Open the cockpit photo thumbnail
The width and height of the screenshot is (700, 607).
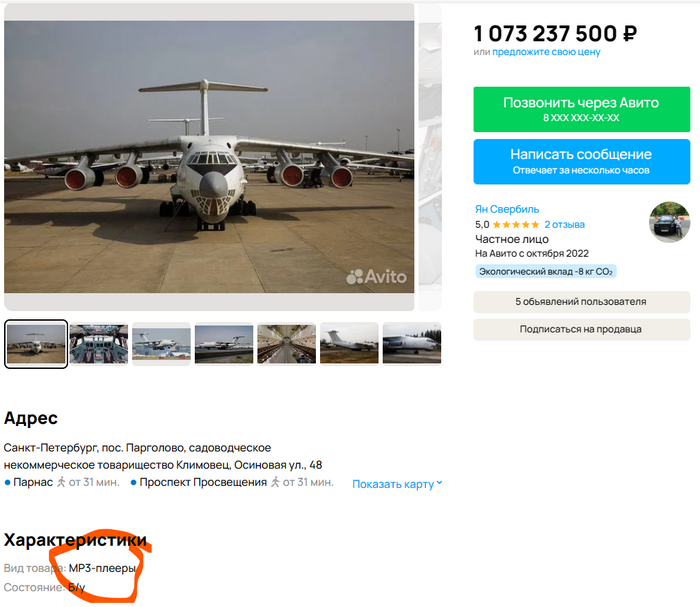tap(99, 344)
